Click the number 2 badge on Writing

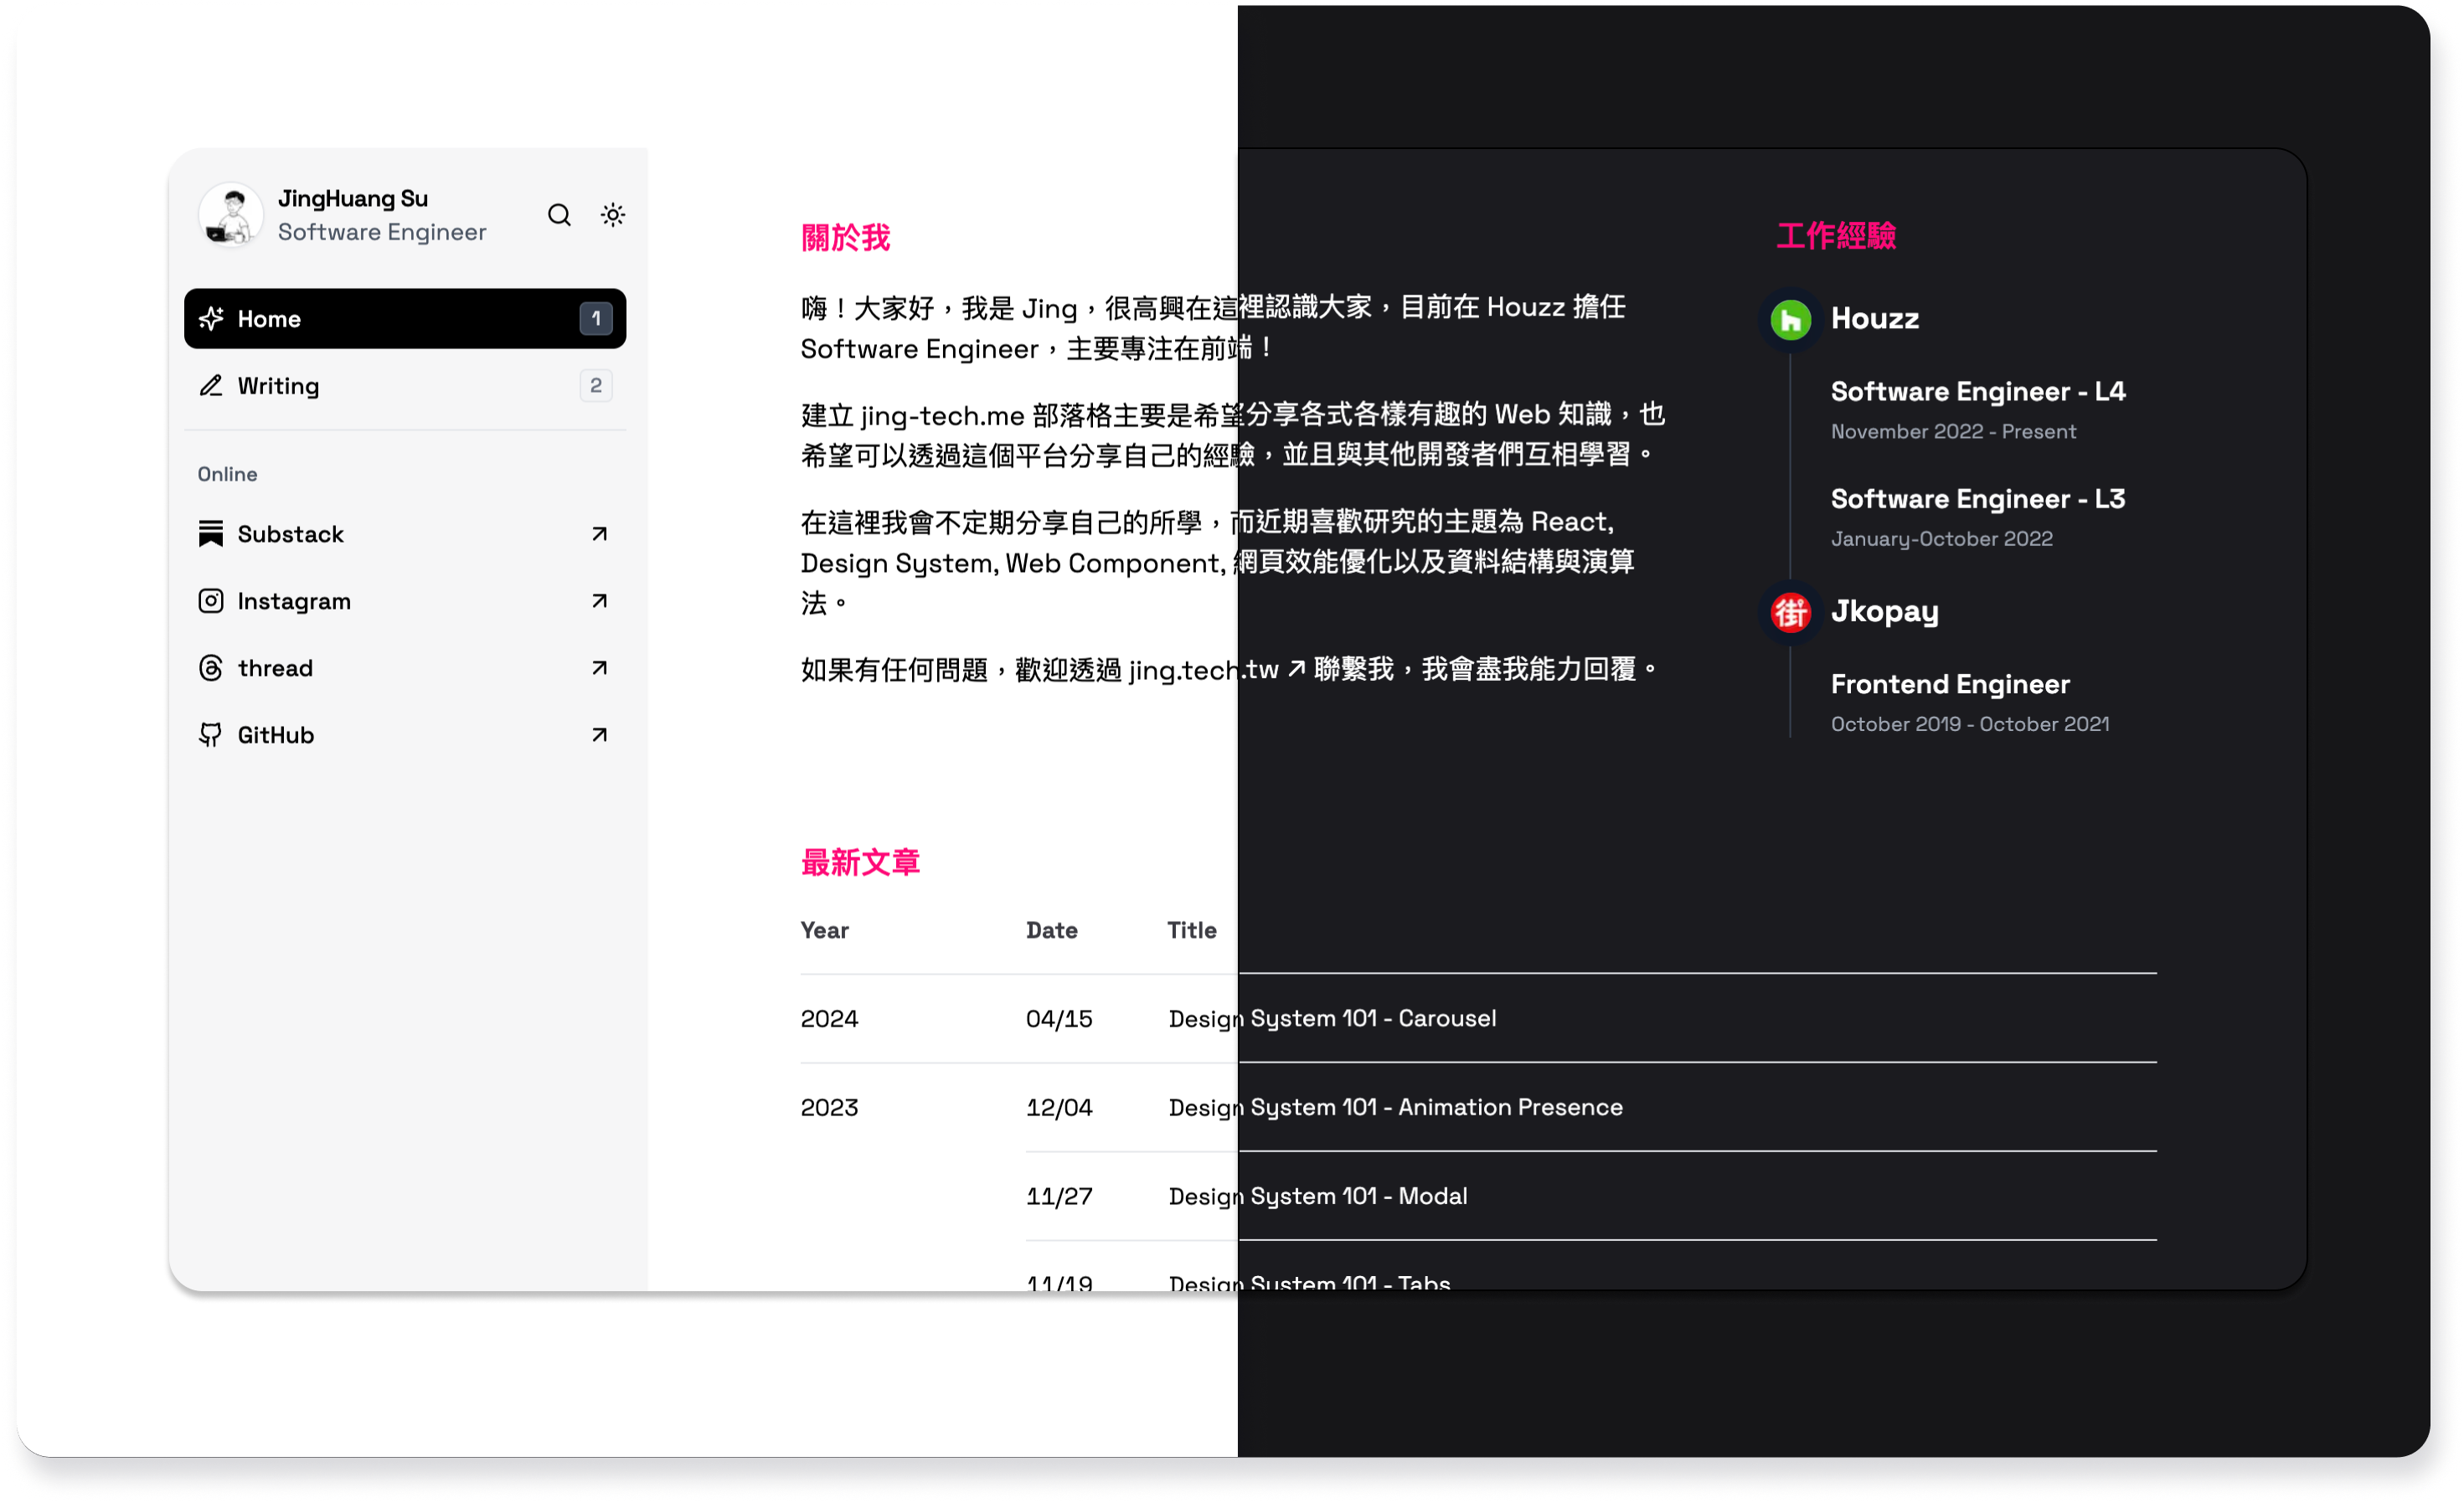596,386
